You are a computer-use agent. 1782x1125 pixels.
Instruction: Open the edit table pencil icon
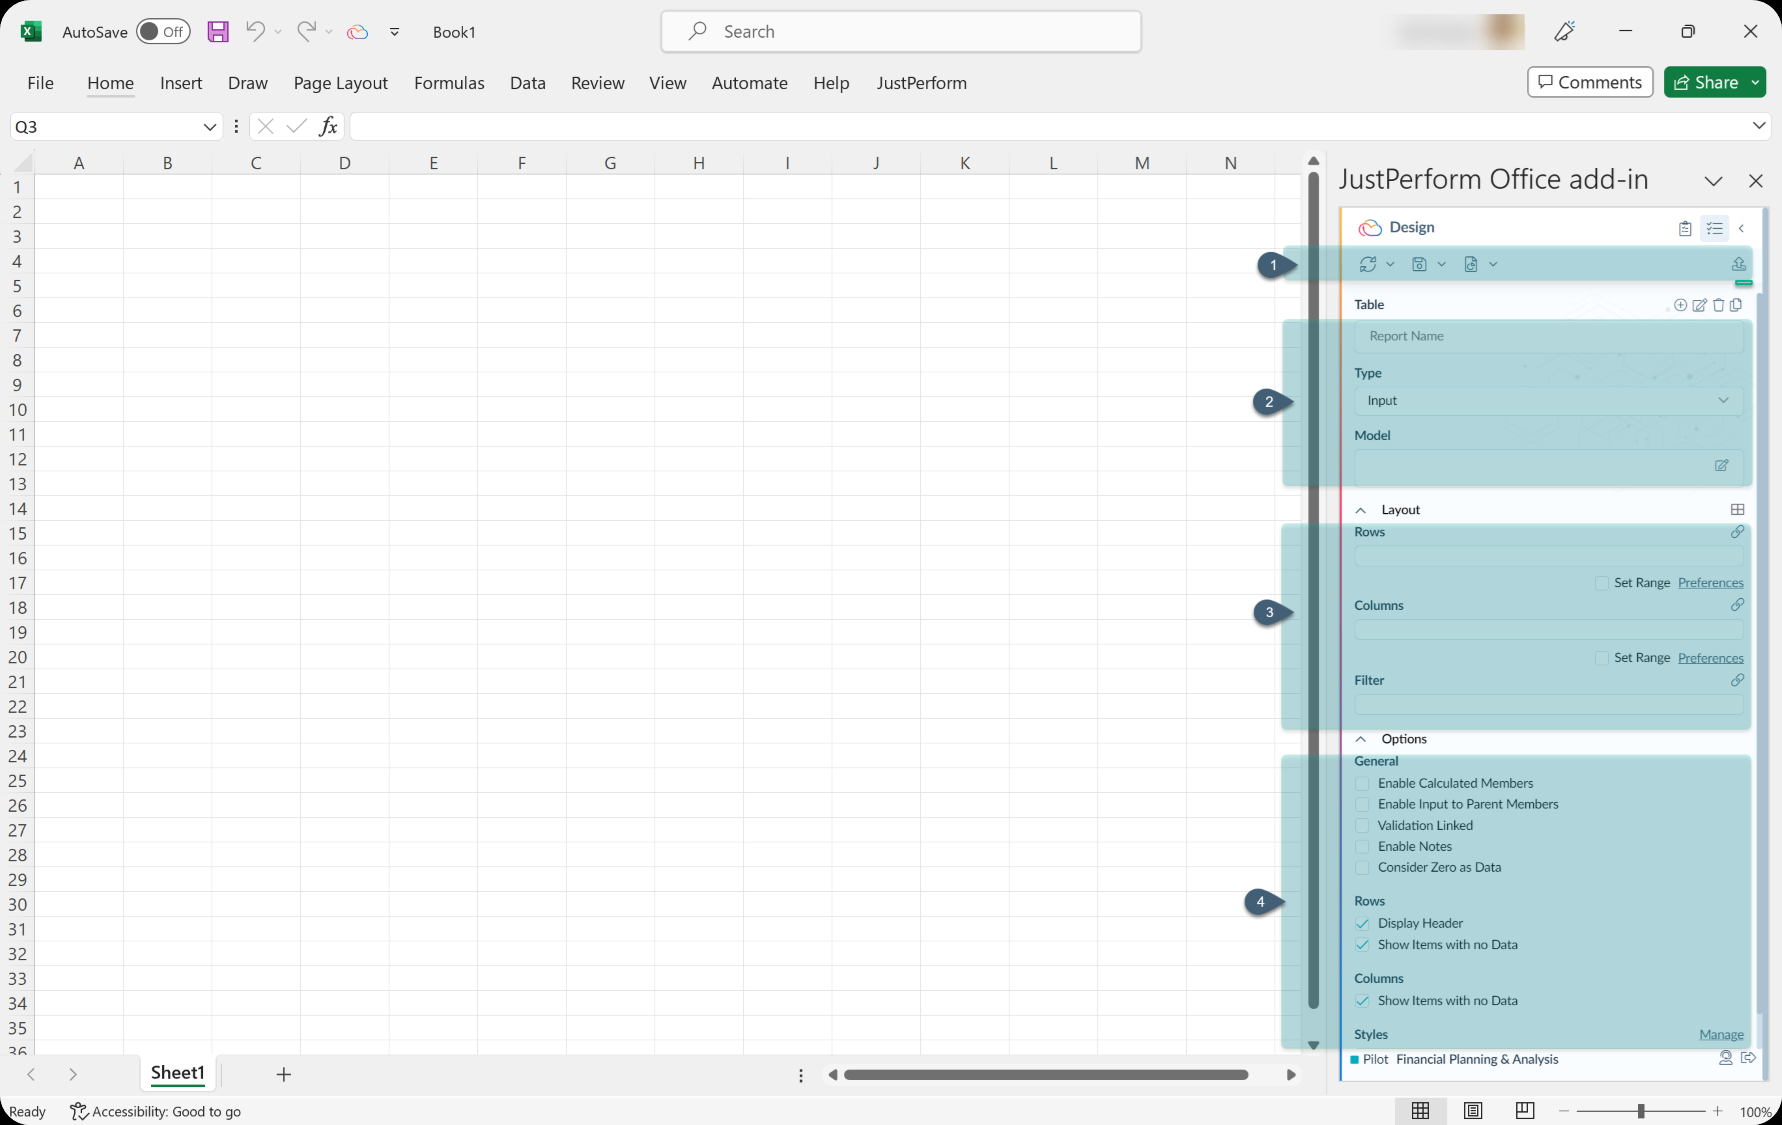pyautogui.click(x=1700, y=306)
